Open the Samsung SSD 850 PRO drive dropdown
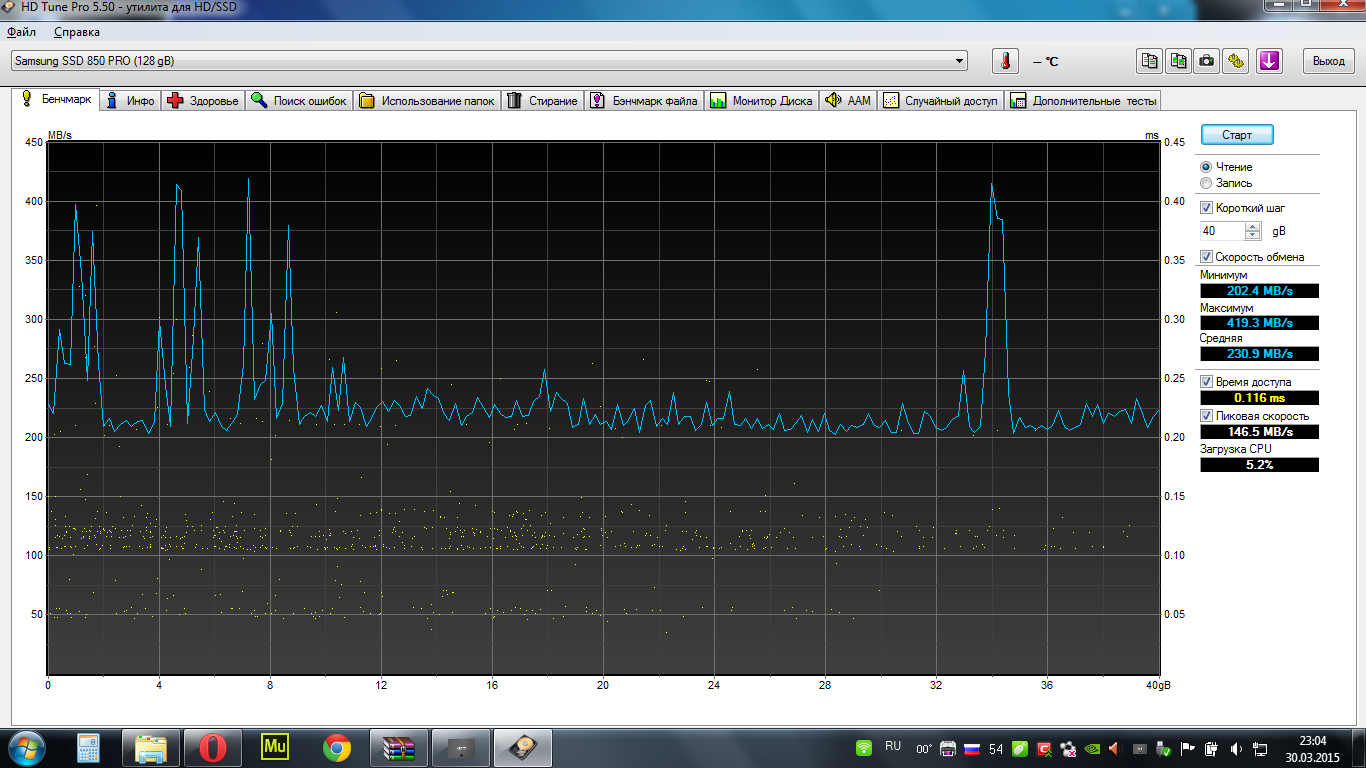 click(489, 61)
